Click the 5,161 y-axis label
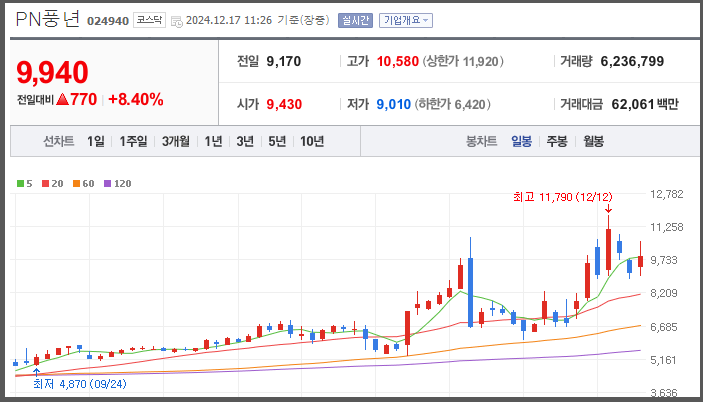The image size is (703, 402). 664,360
